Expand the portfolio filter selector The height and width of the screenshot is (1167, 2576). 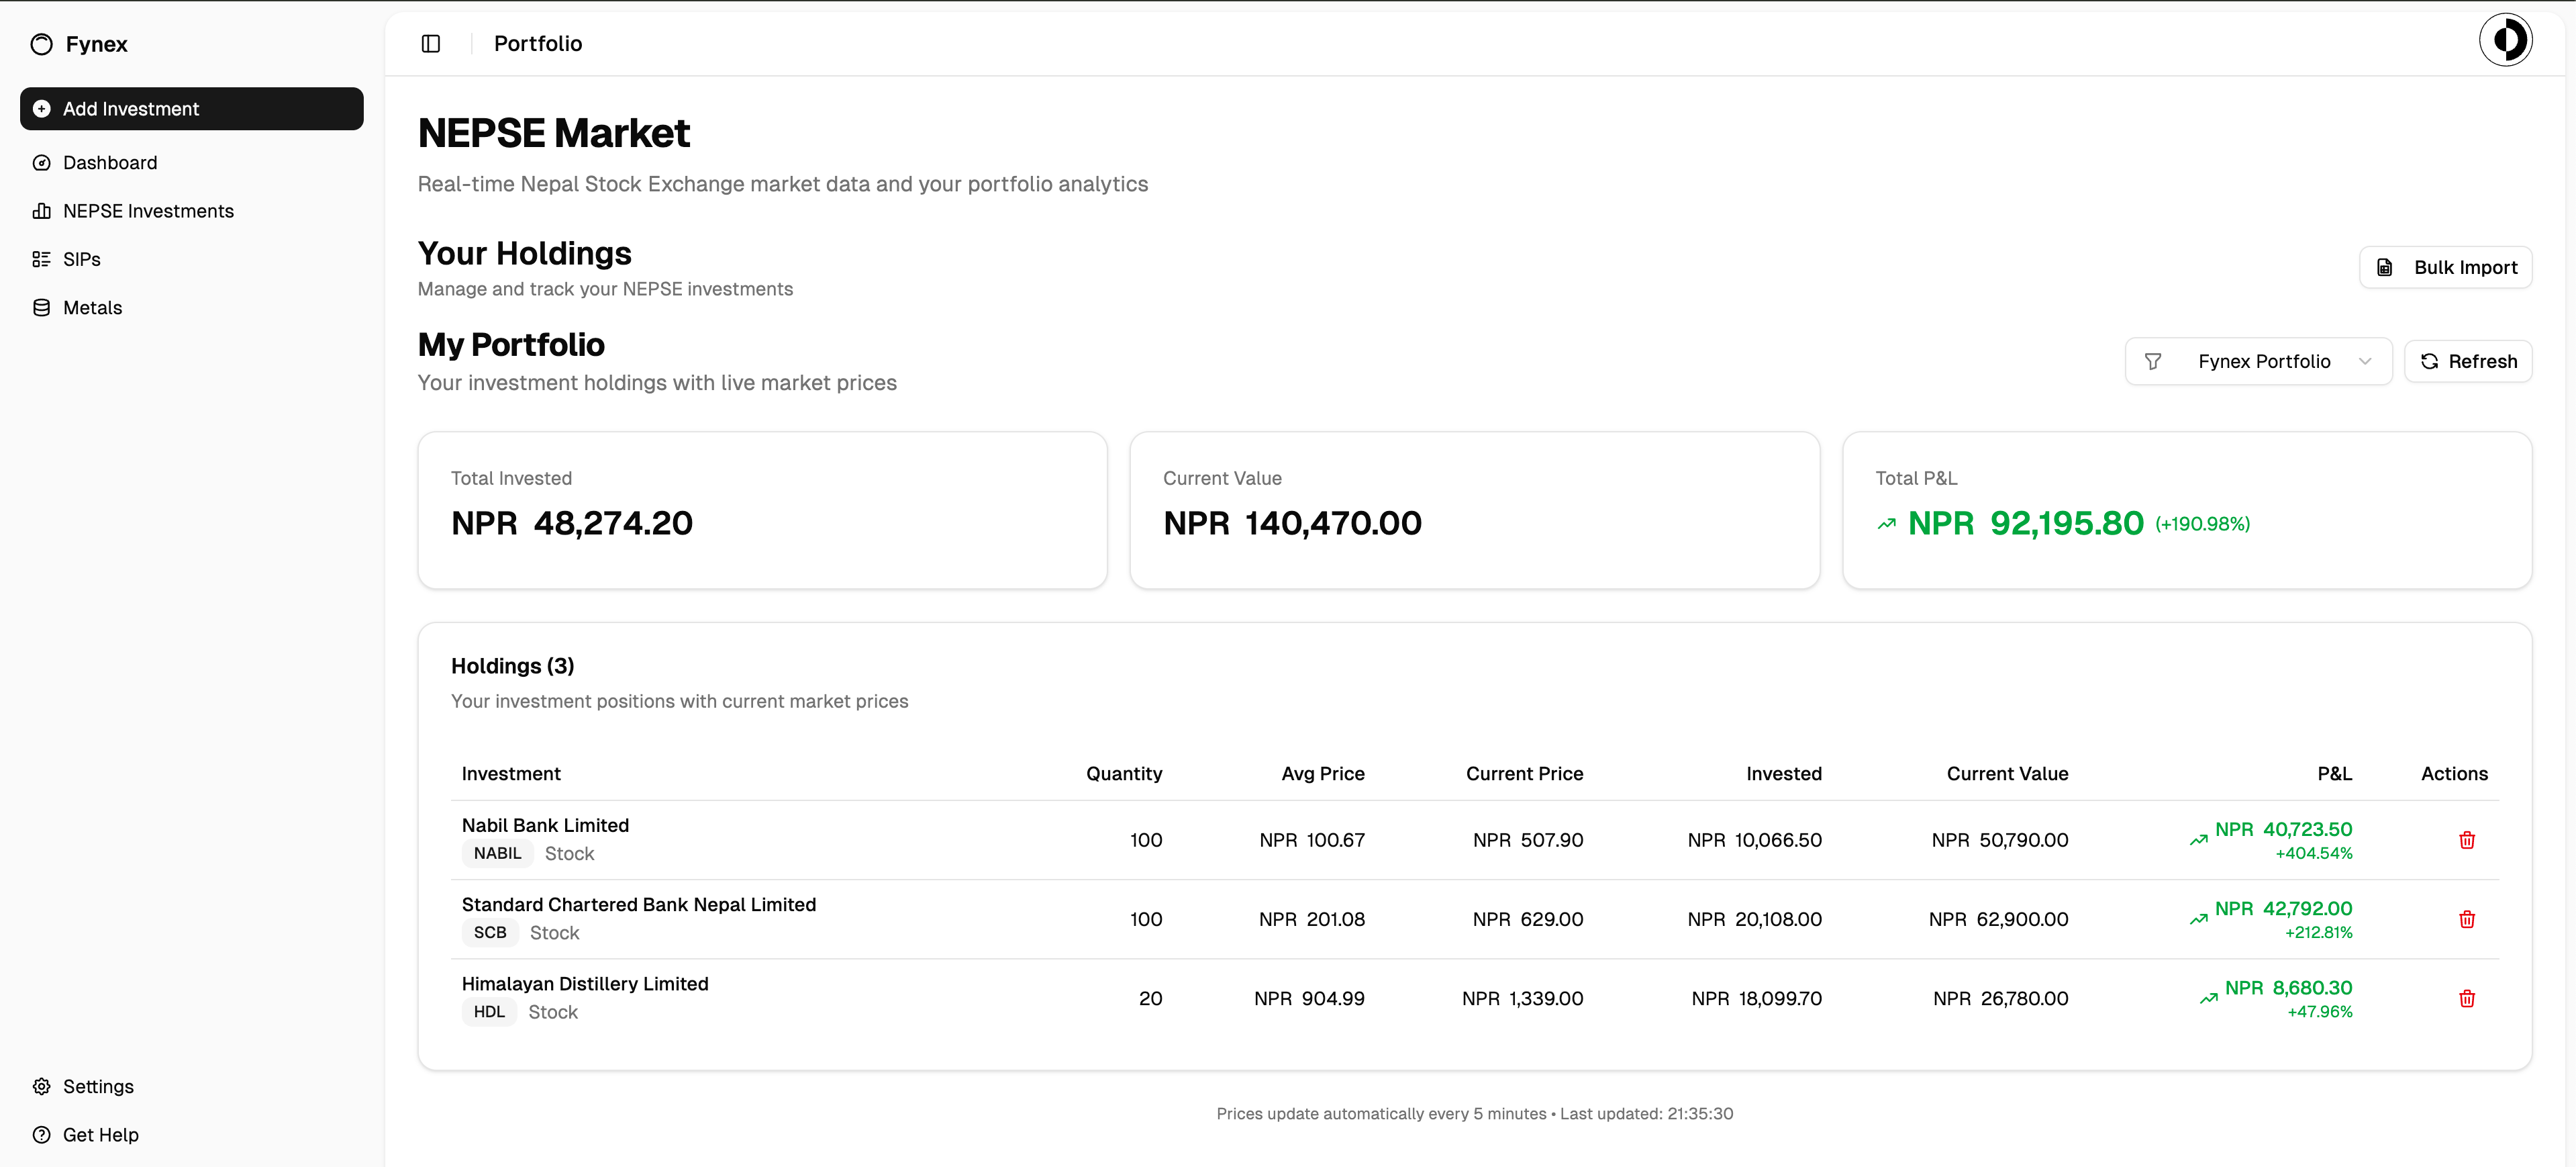pos(2364,361)
